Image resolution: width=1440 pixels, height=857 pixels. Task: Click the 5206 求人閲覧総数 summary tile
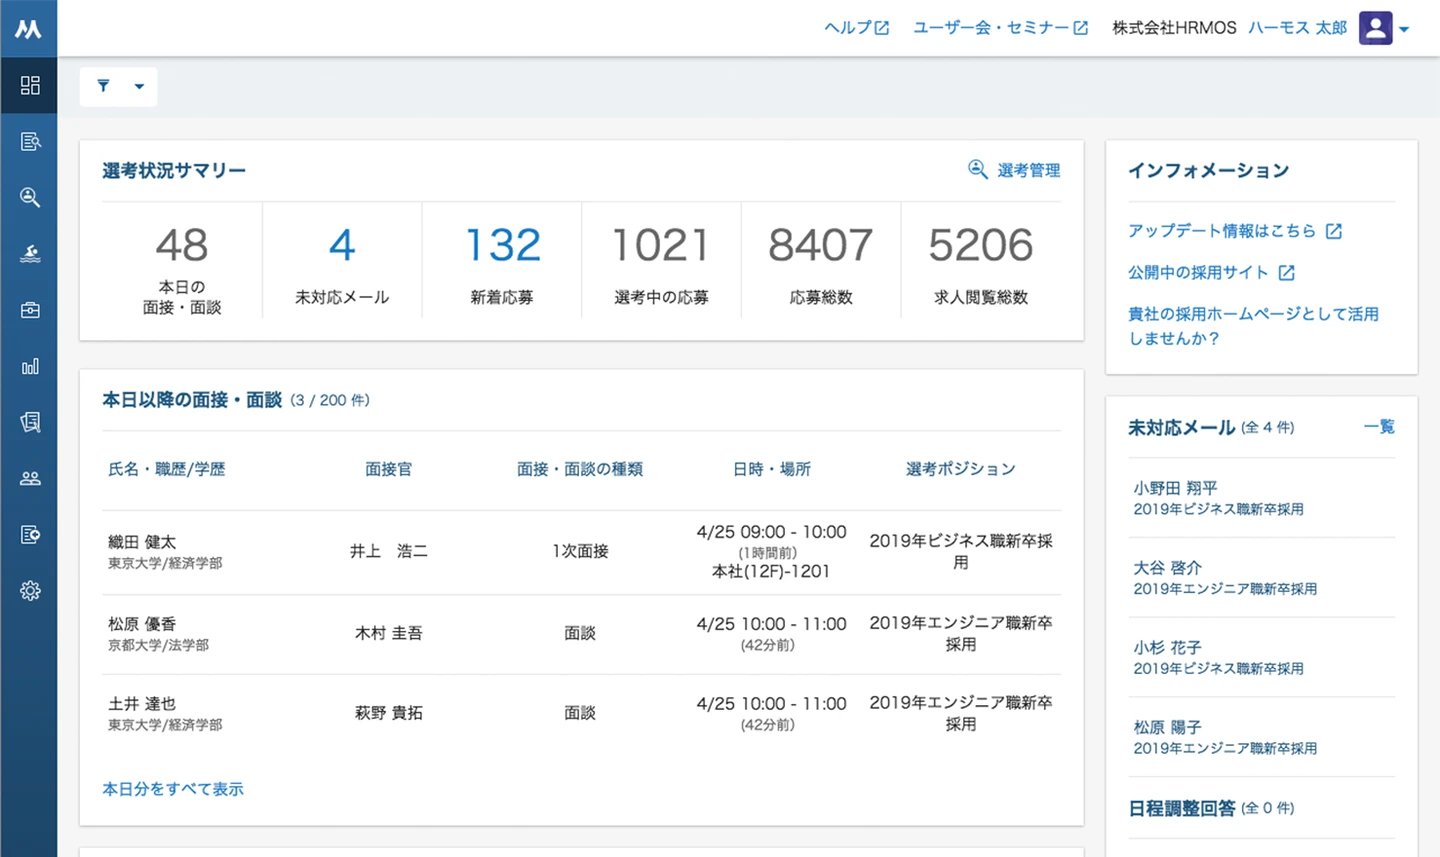coord(981,261)
